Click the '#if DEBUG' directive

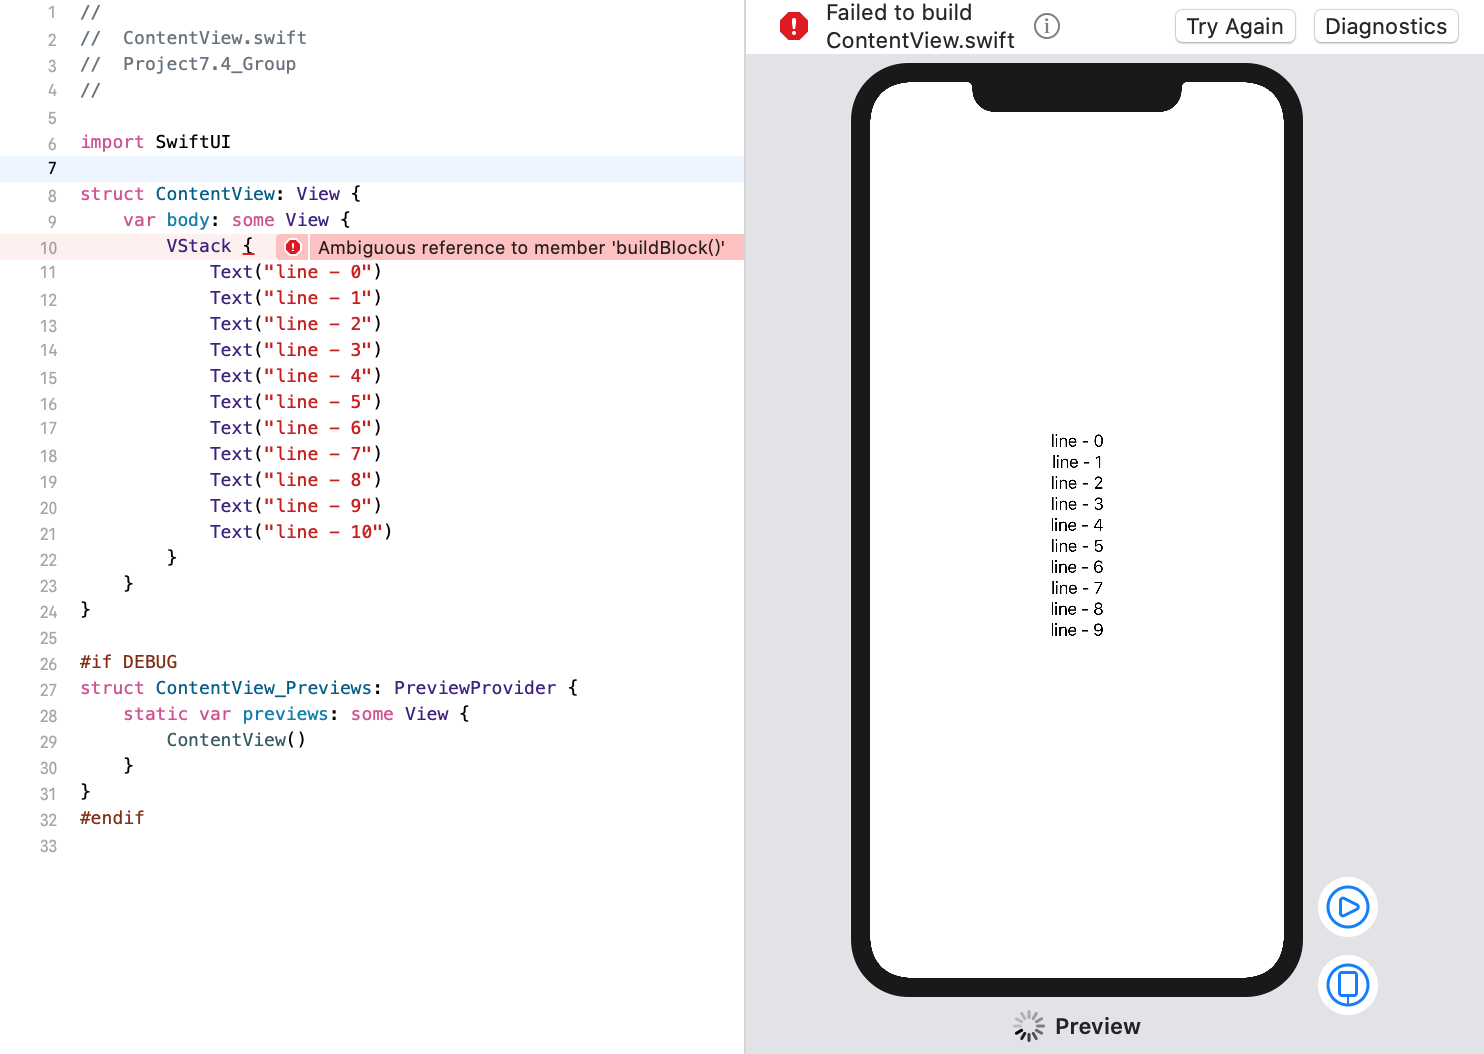coord(128,662)
